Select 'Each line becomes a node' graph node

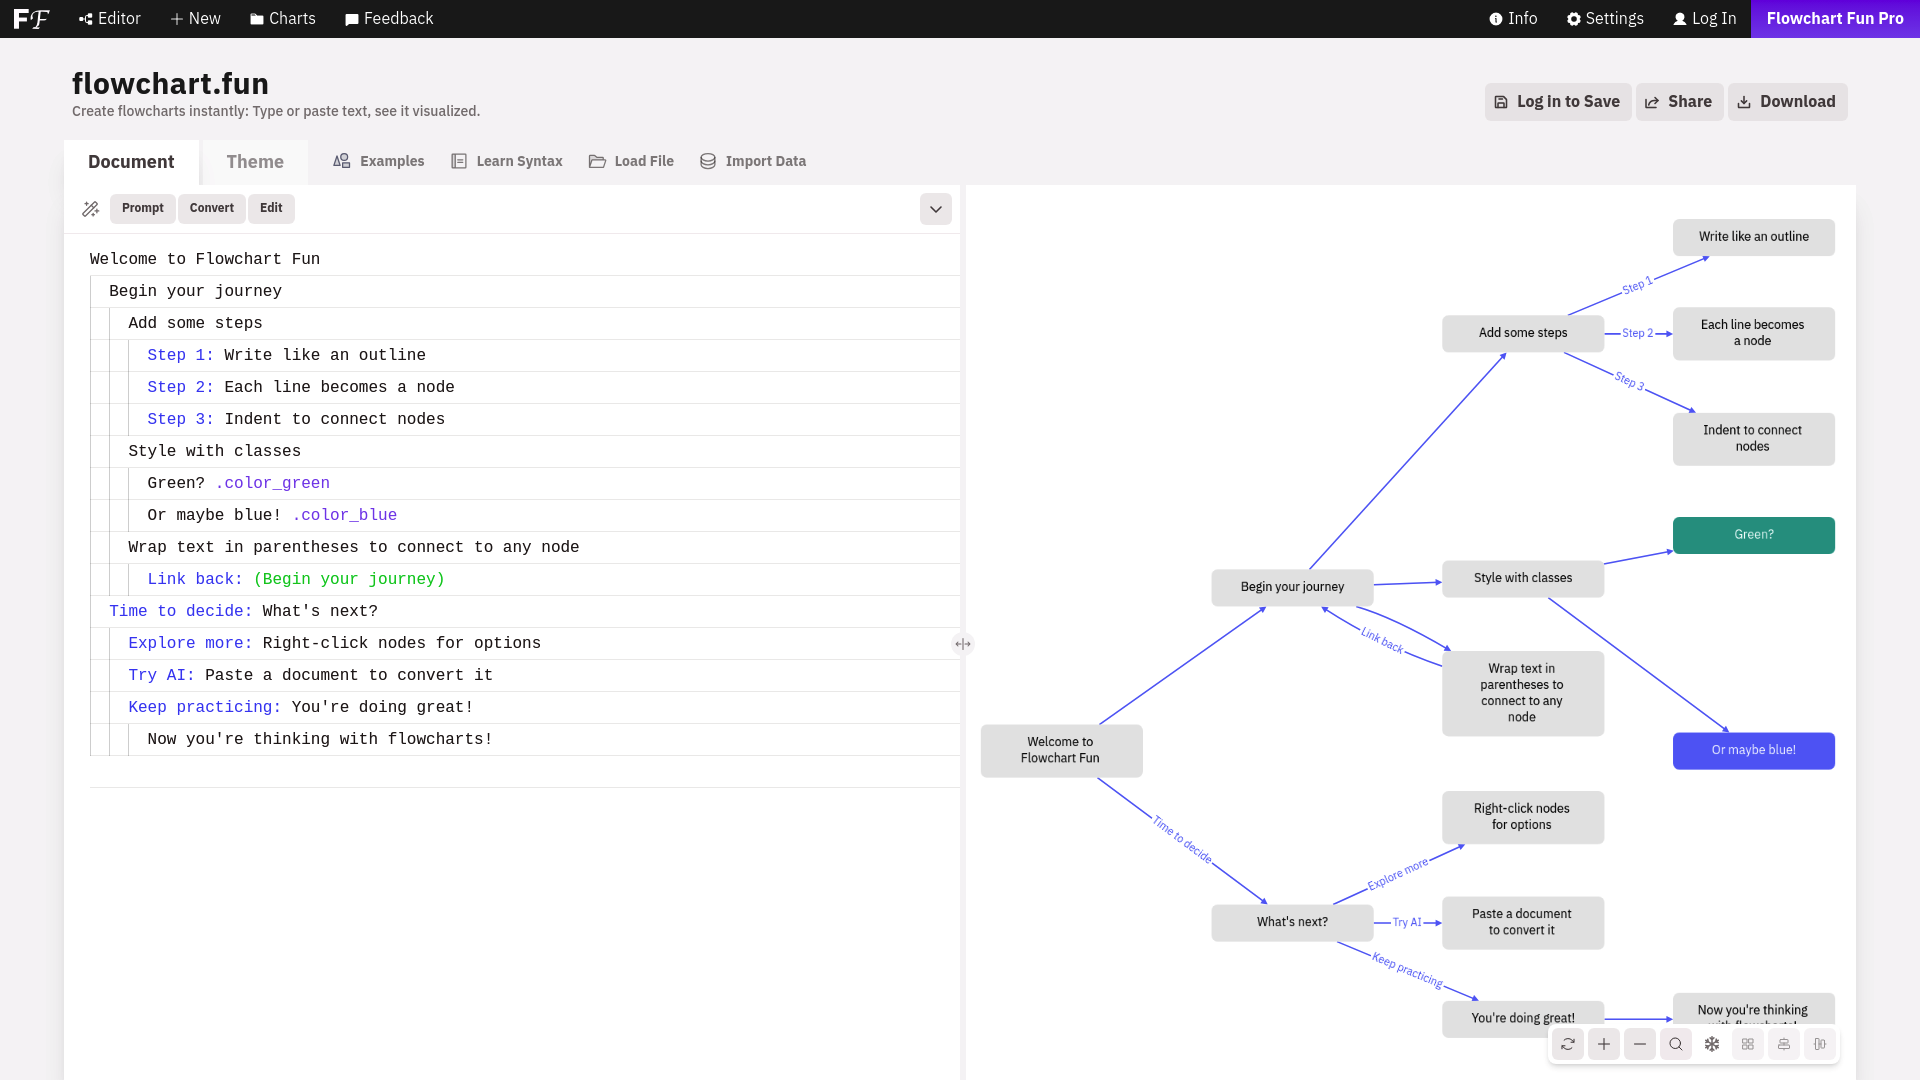(1753, 334)
